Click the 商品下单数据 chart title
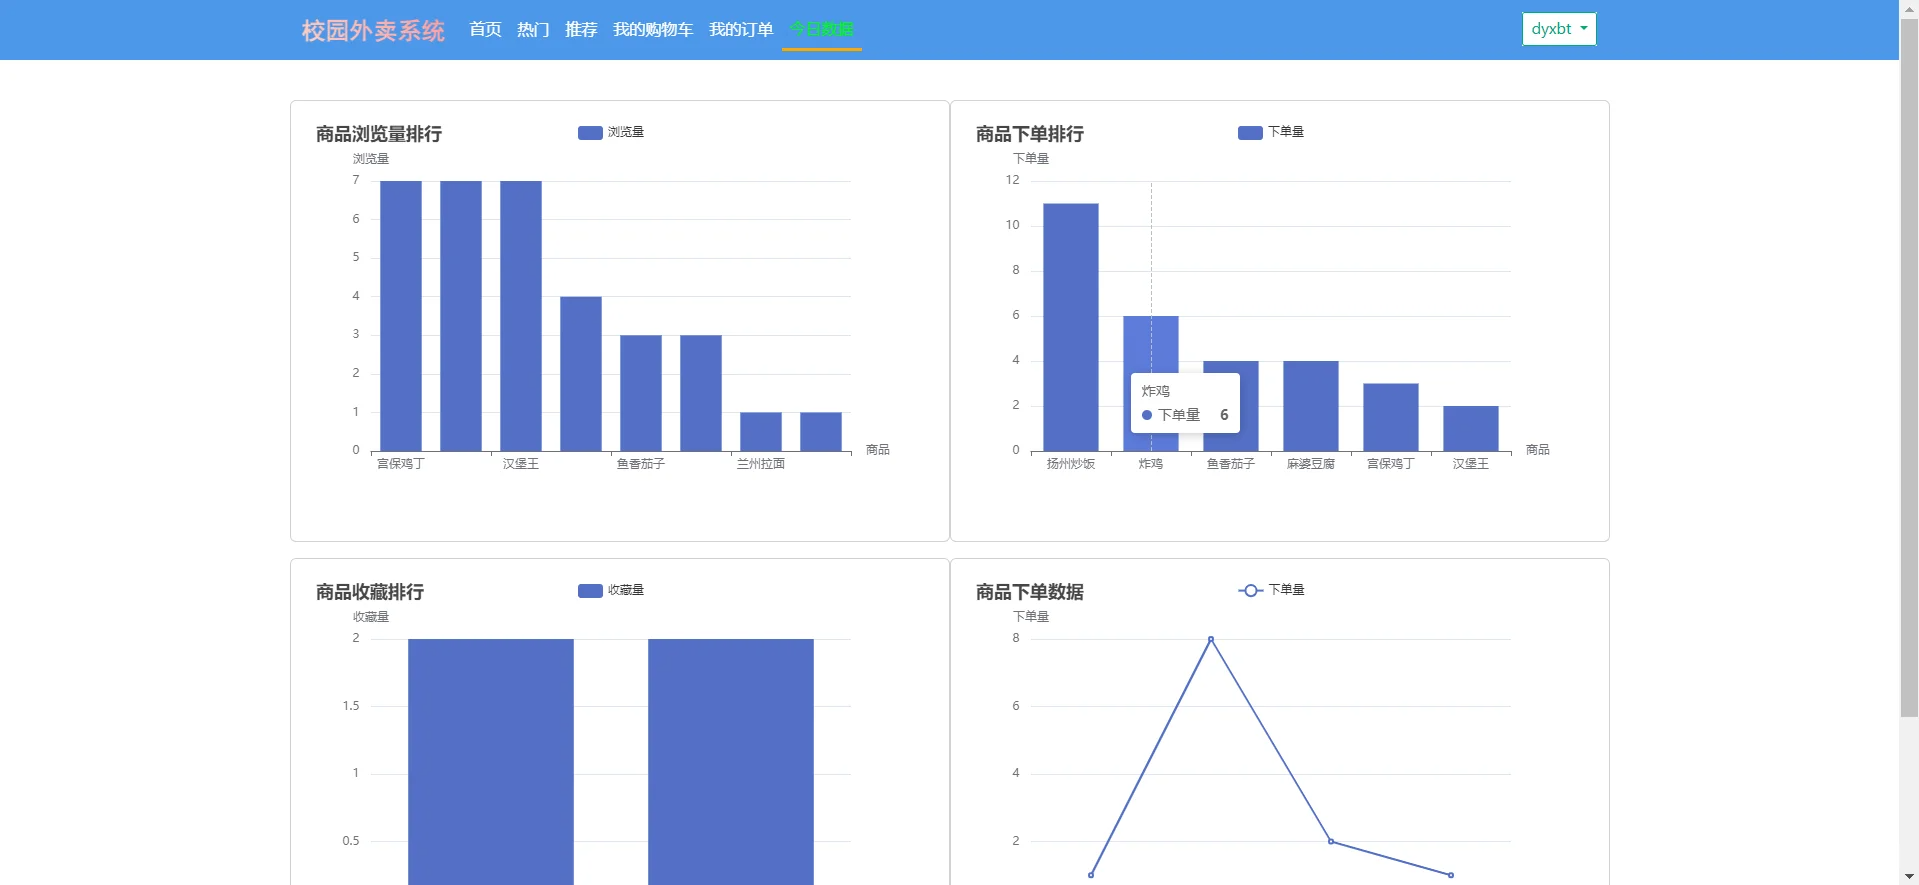This screenshot has height=885, width=1919. (1030, 592)
